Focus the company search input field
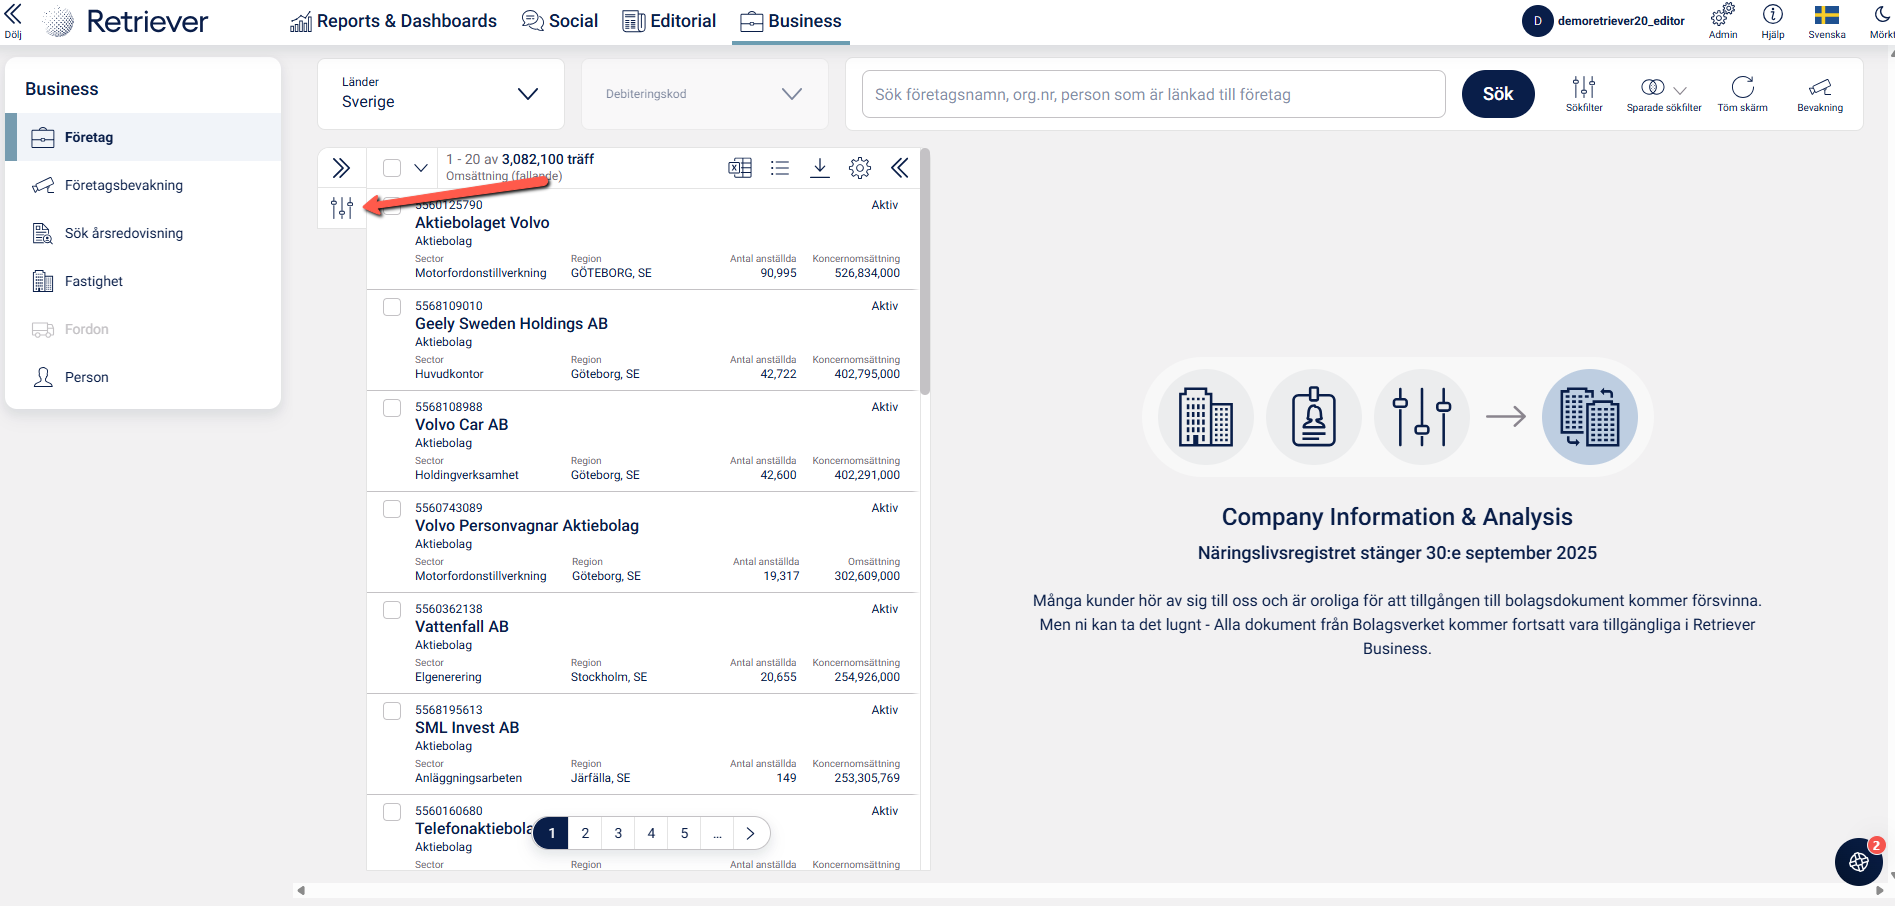1895x906 pixels. click(x=1153, y=94)
